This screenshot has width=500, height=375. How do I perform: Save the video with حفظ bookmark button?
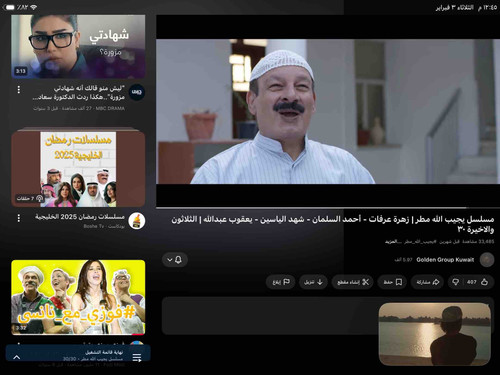[393, 282]
